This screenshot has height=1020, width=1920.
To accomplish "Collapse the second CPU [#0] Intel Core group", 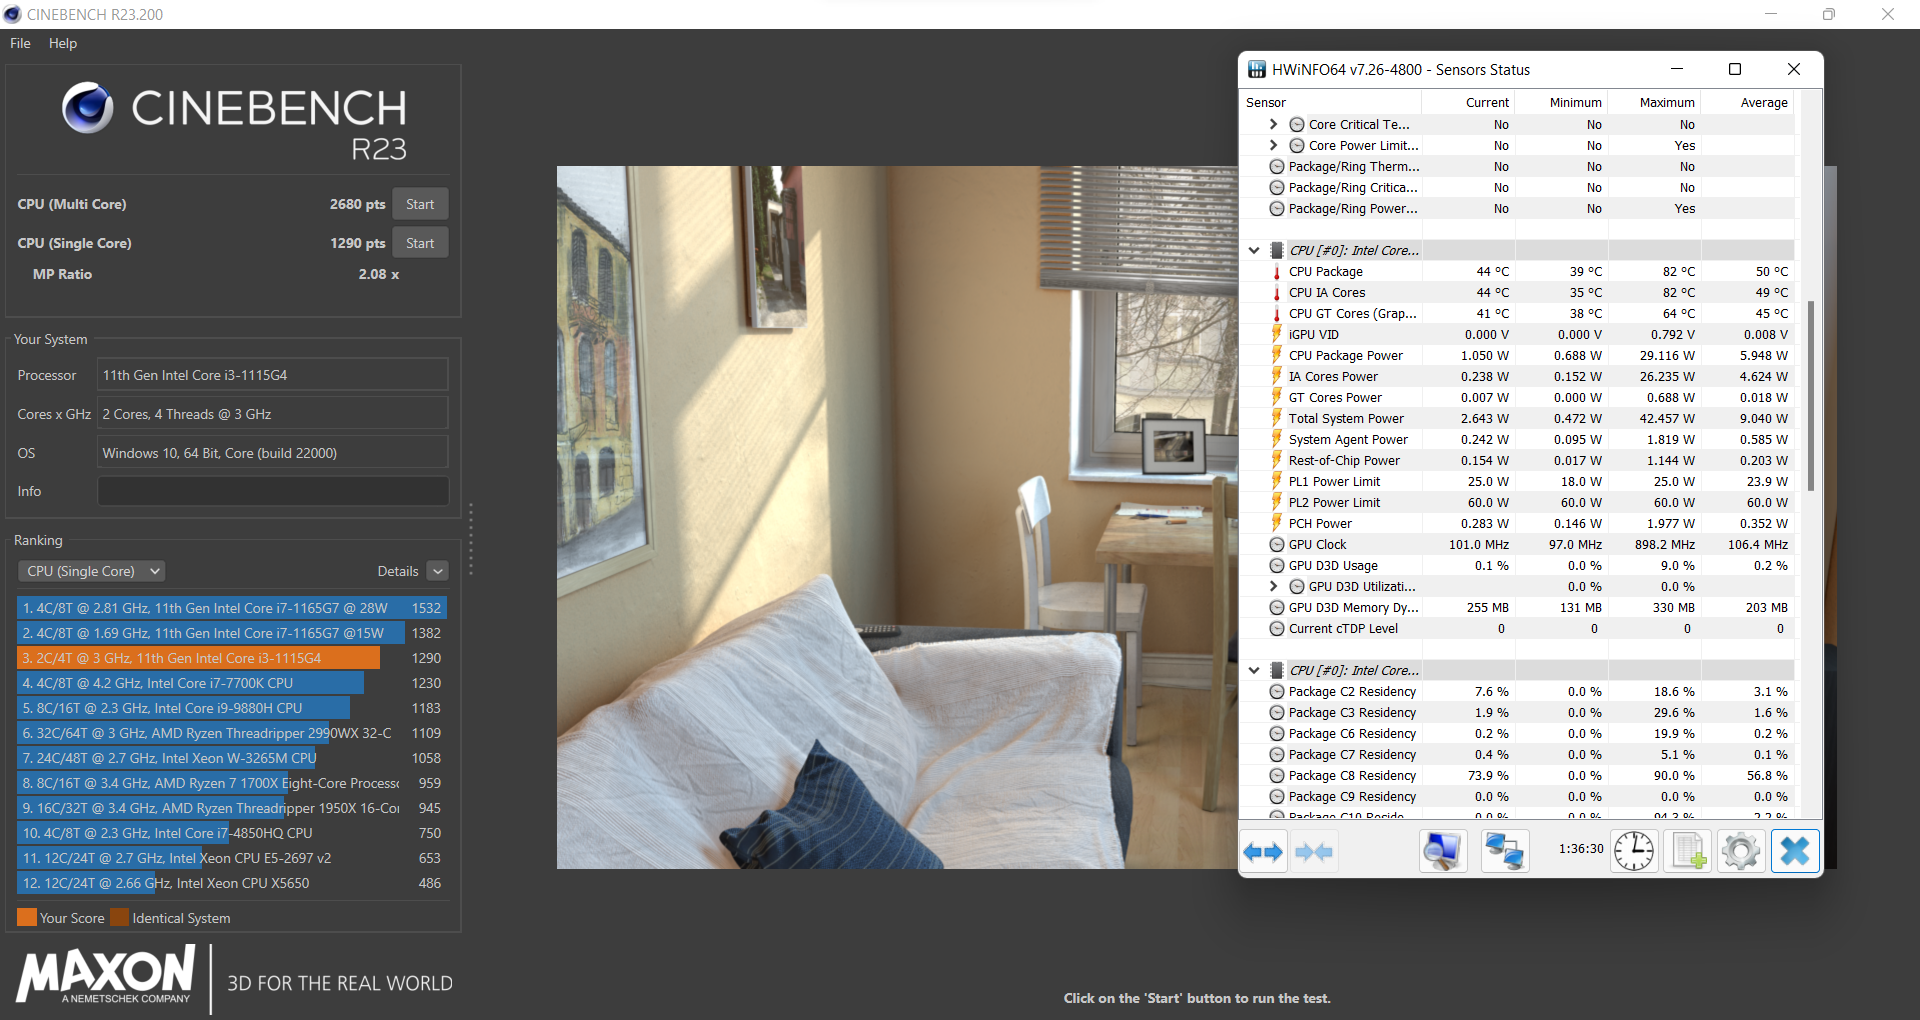I will 1254,671.
